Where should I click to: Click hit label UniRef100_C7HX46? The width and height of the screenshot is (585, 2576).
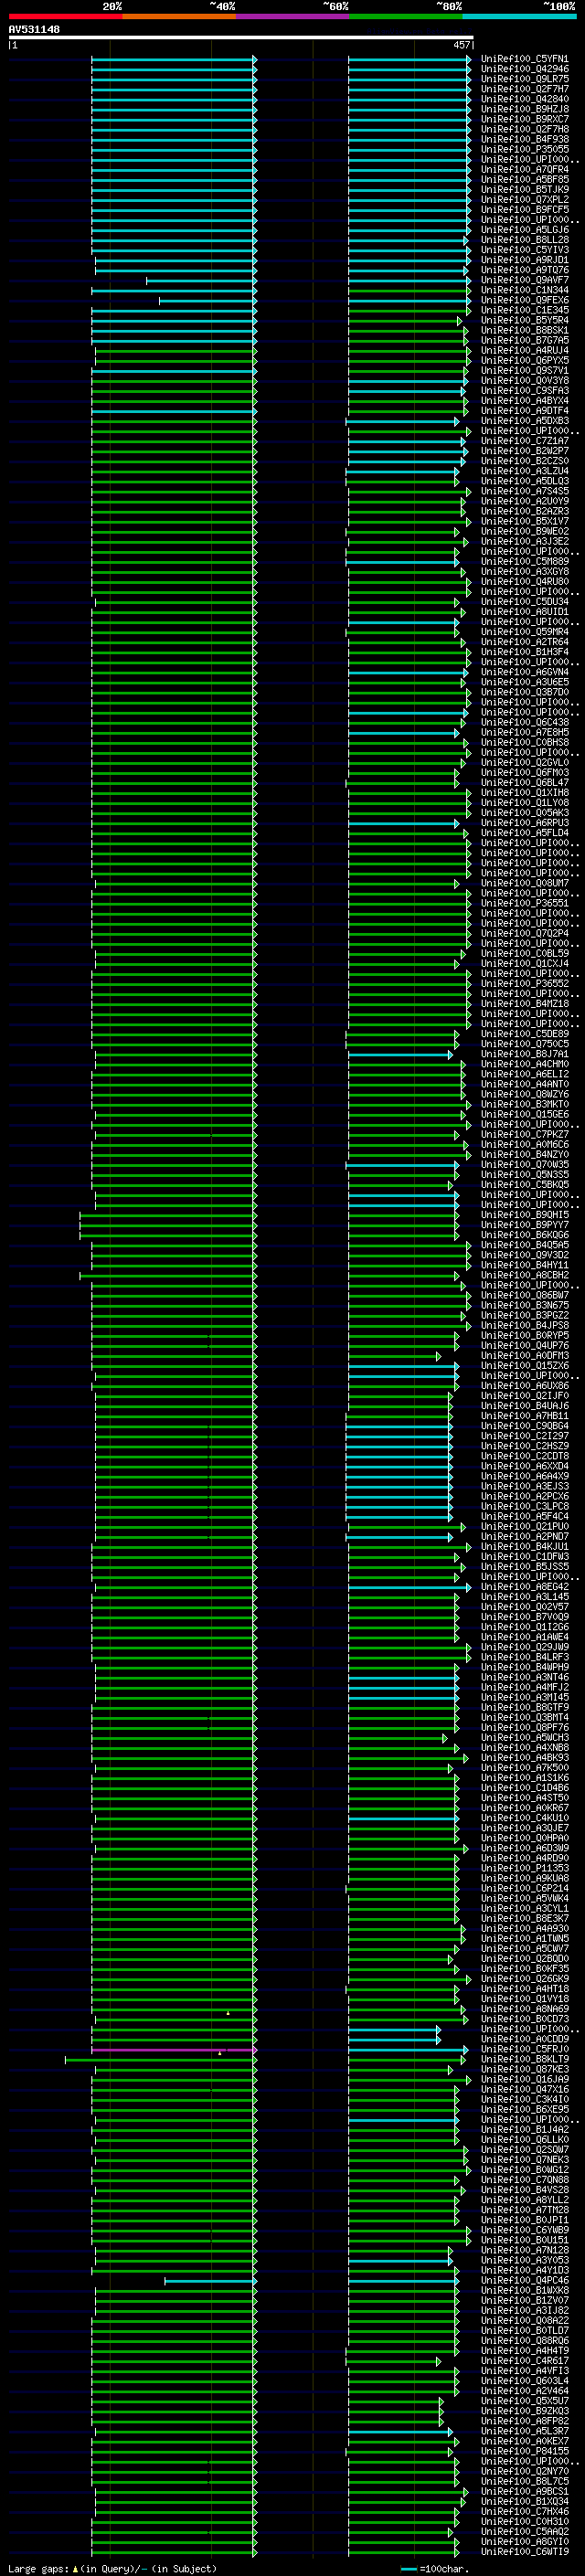coord(525,2511)
